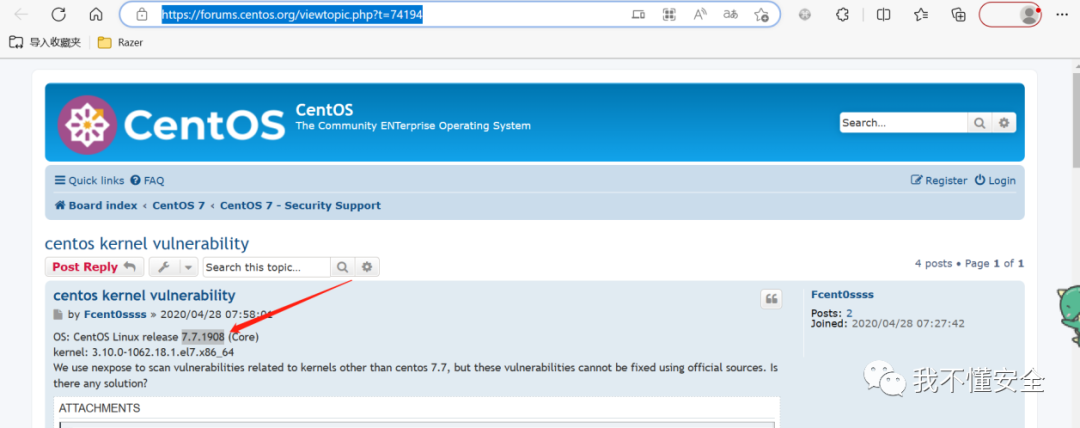The width and height of the screenshot is (1080, 428).
Task: Click the forum URL in address bar
Action: pos(292,14)
